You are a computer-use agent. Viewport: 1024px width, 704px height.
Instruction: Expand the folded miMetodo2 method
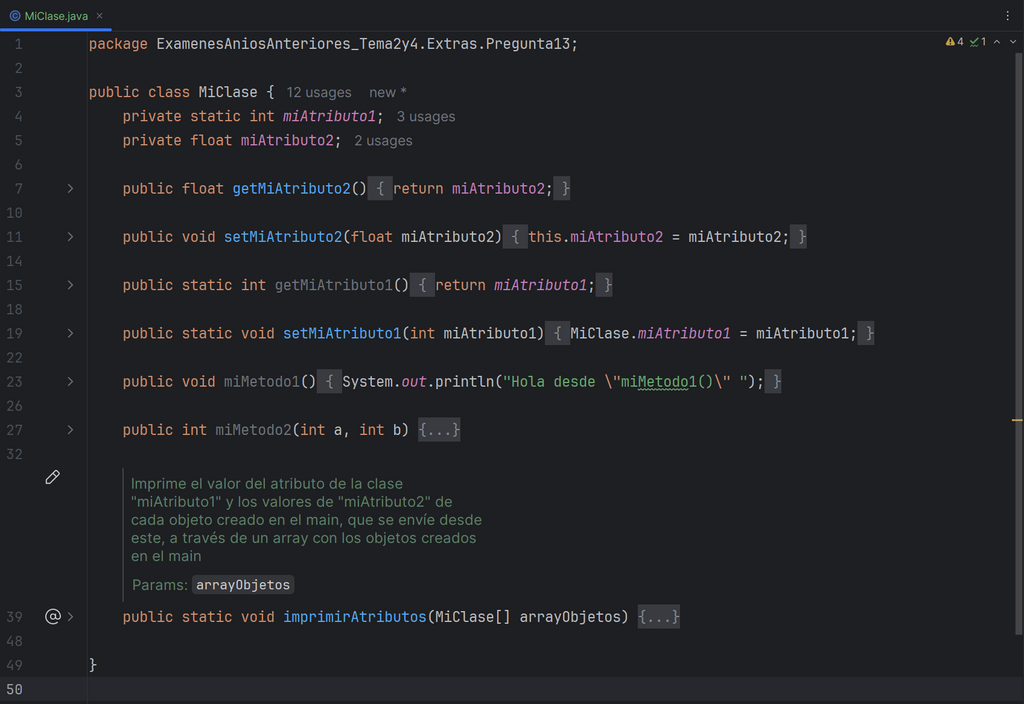click(71, 430)
